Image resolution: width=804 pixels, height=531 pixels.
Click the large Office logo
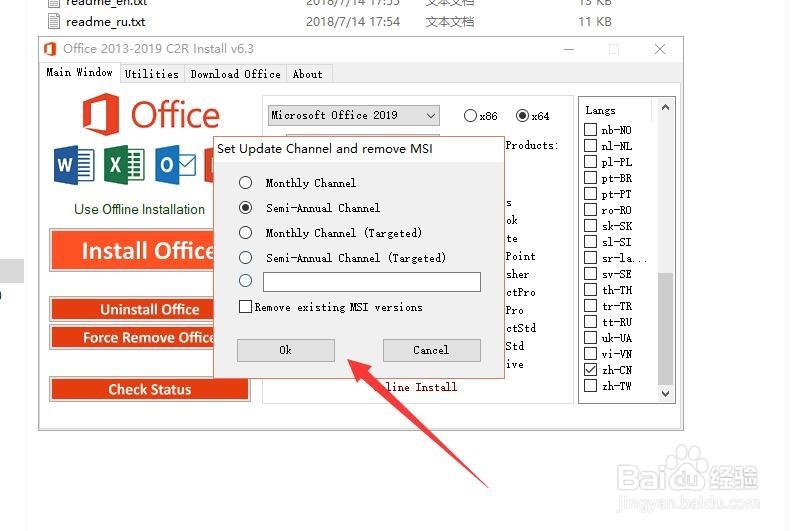pyautogui.click(x=151, y=114)
